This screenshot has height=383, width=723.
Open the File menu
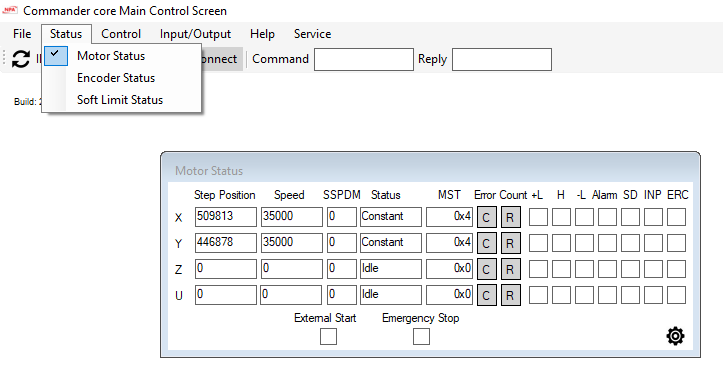(x=22, y=34)
